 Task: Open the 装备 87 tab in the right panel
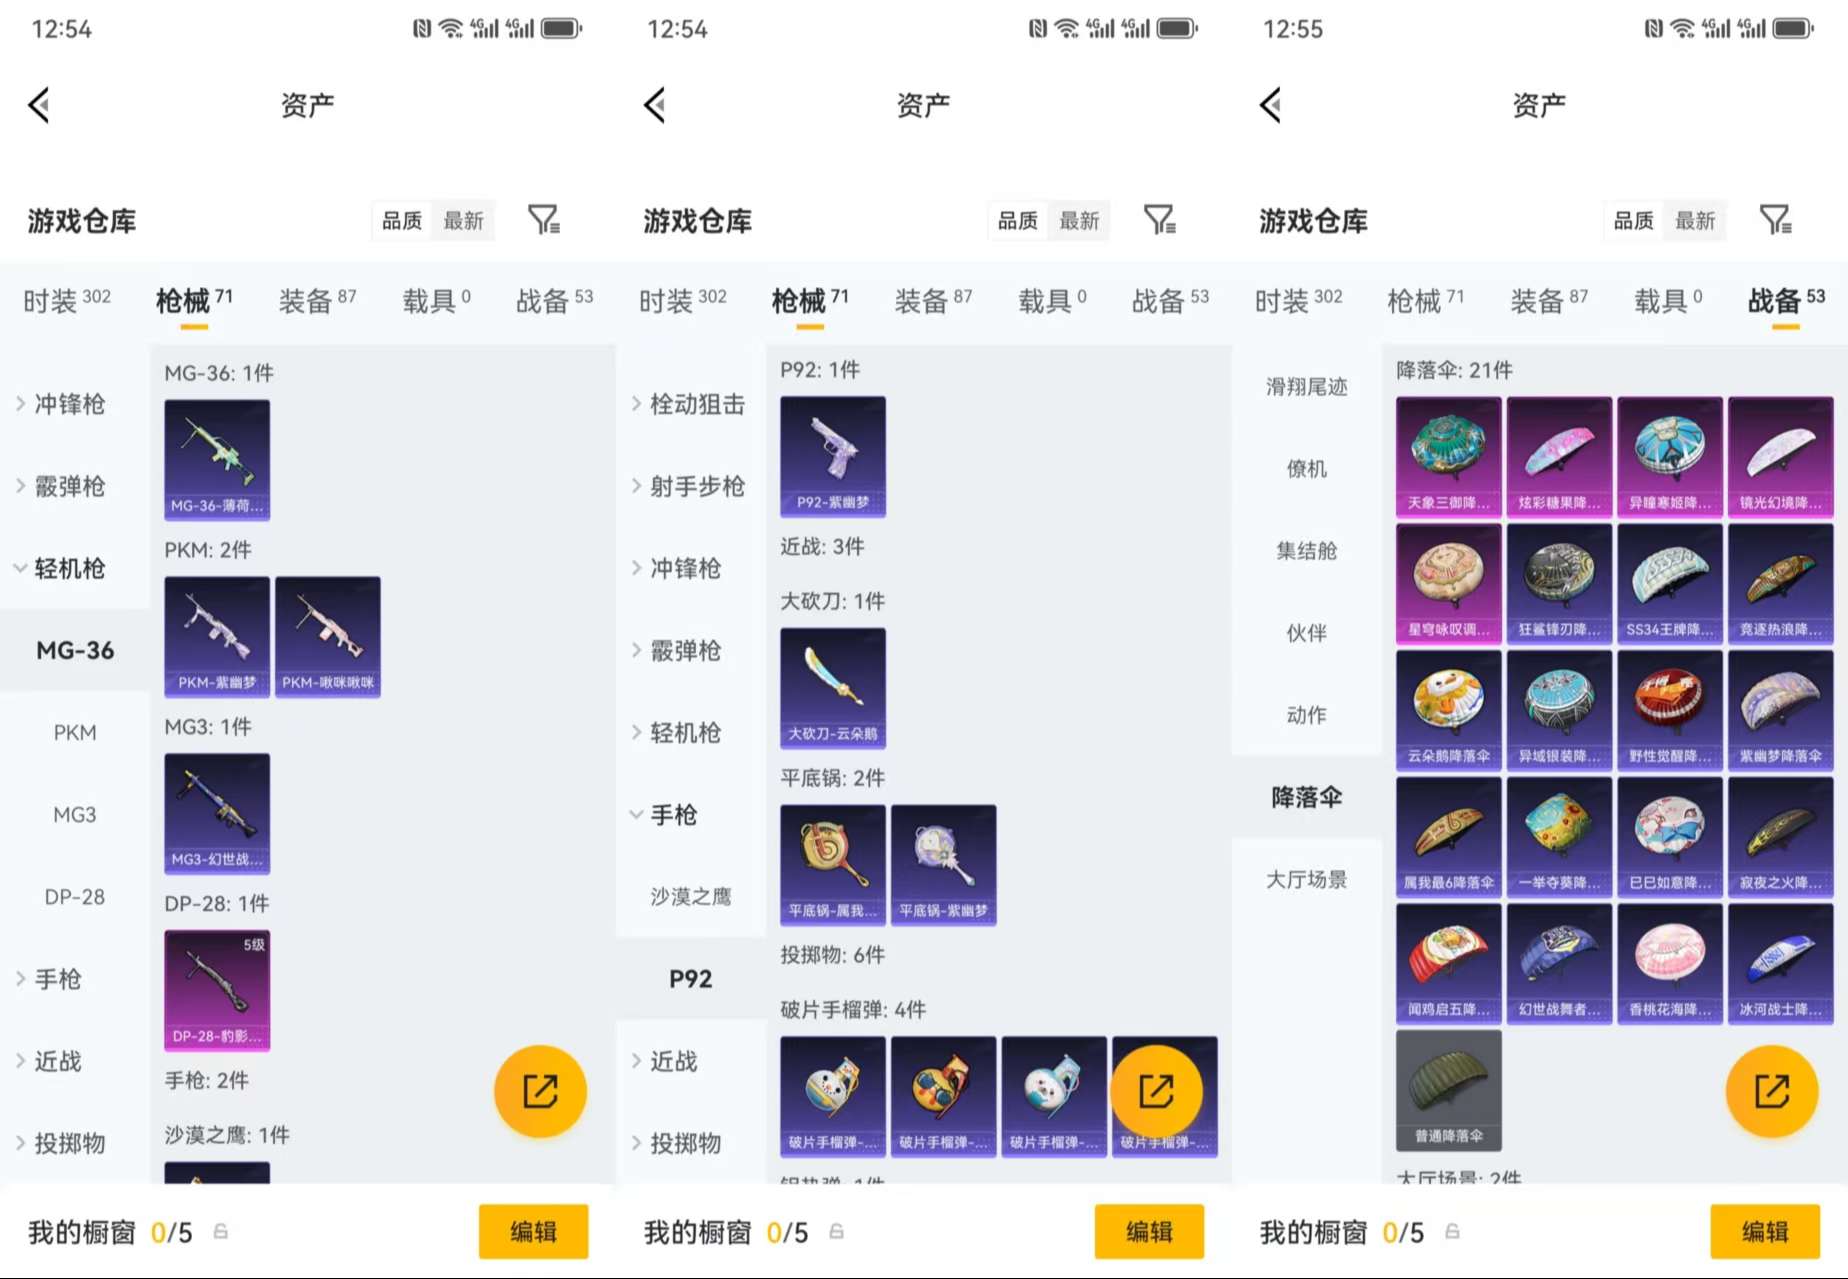[x=1549, y=301]
